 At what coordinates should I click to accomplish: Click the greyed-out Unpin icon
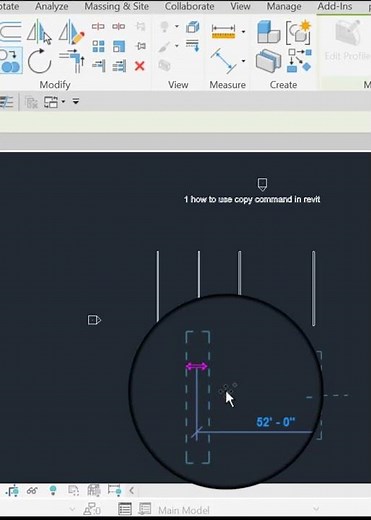(141, 26)
